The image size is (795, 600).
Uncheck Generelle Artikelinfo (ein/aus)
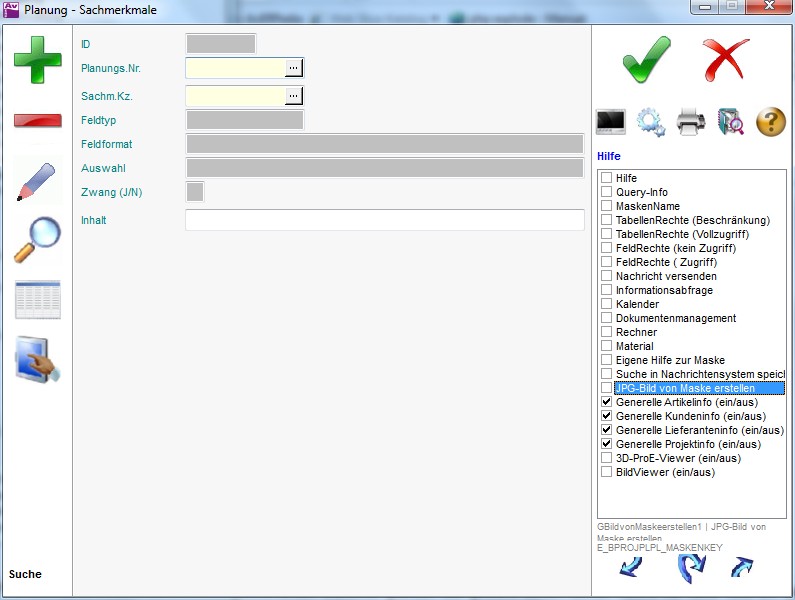607,402
